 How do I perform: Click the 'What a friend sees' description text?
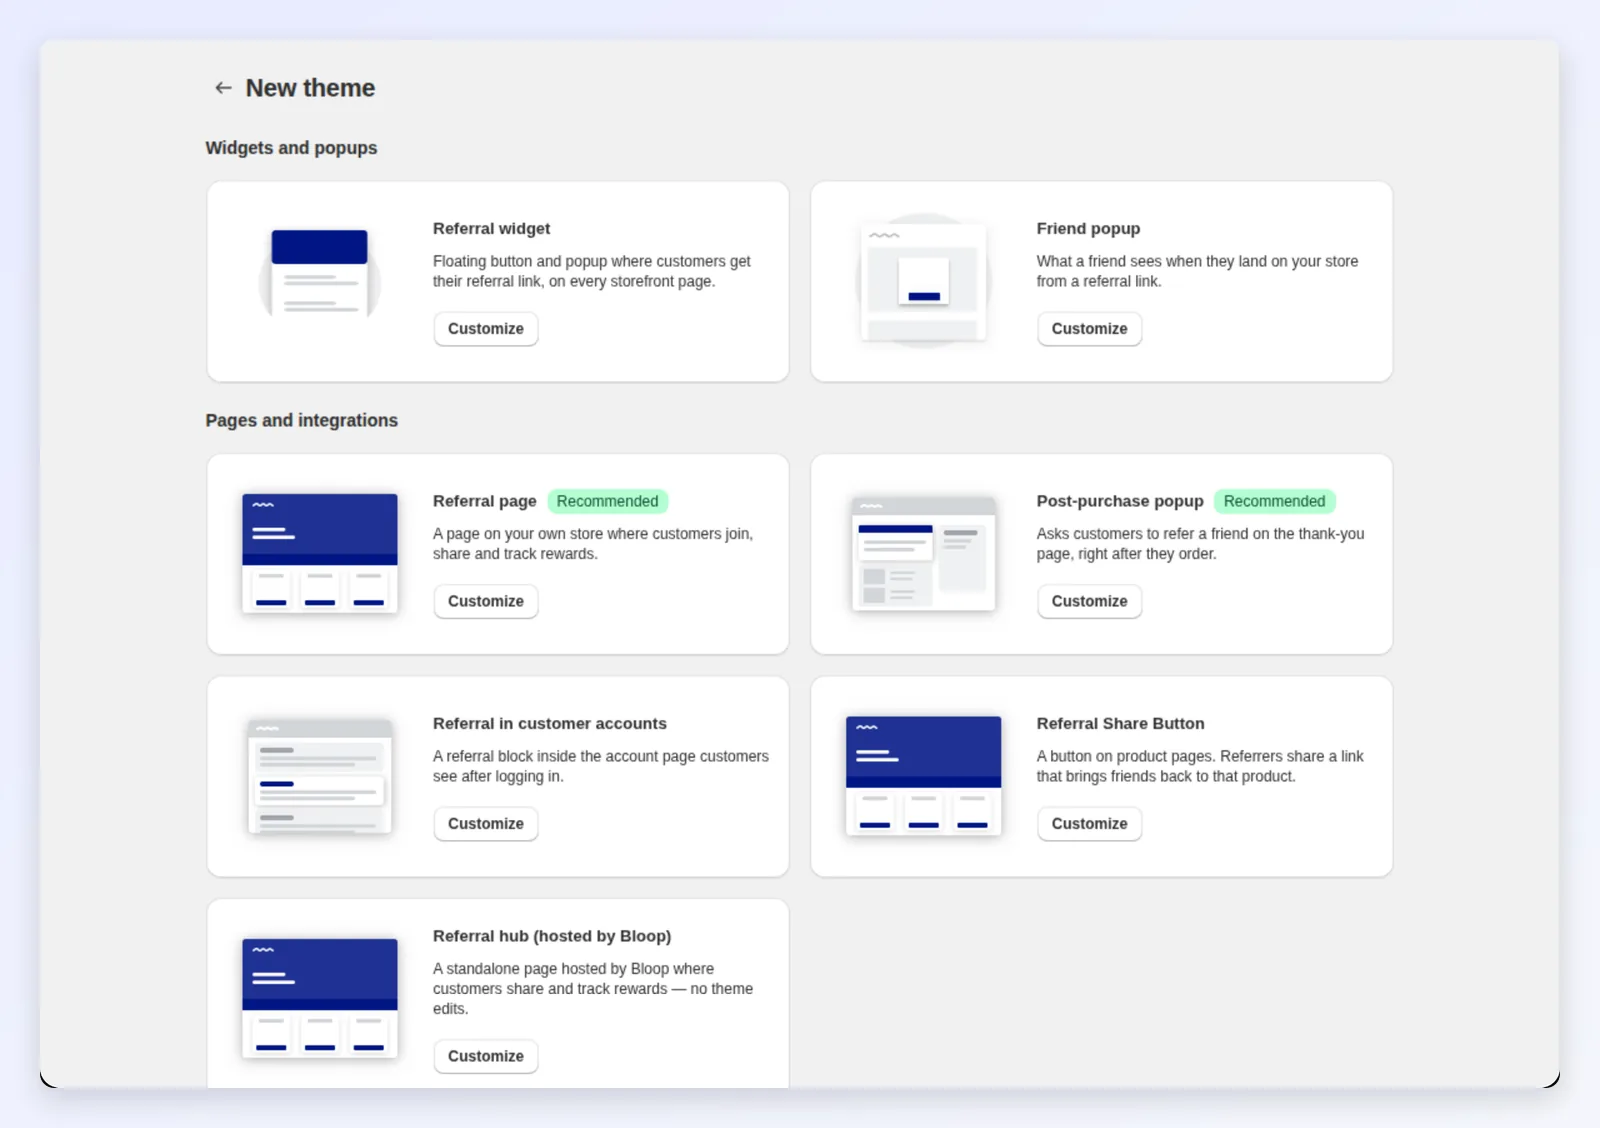coord(1197,271)
